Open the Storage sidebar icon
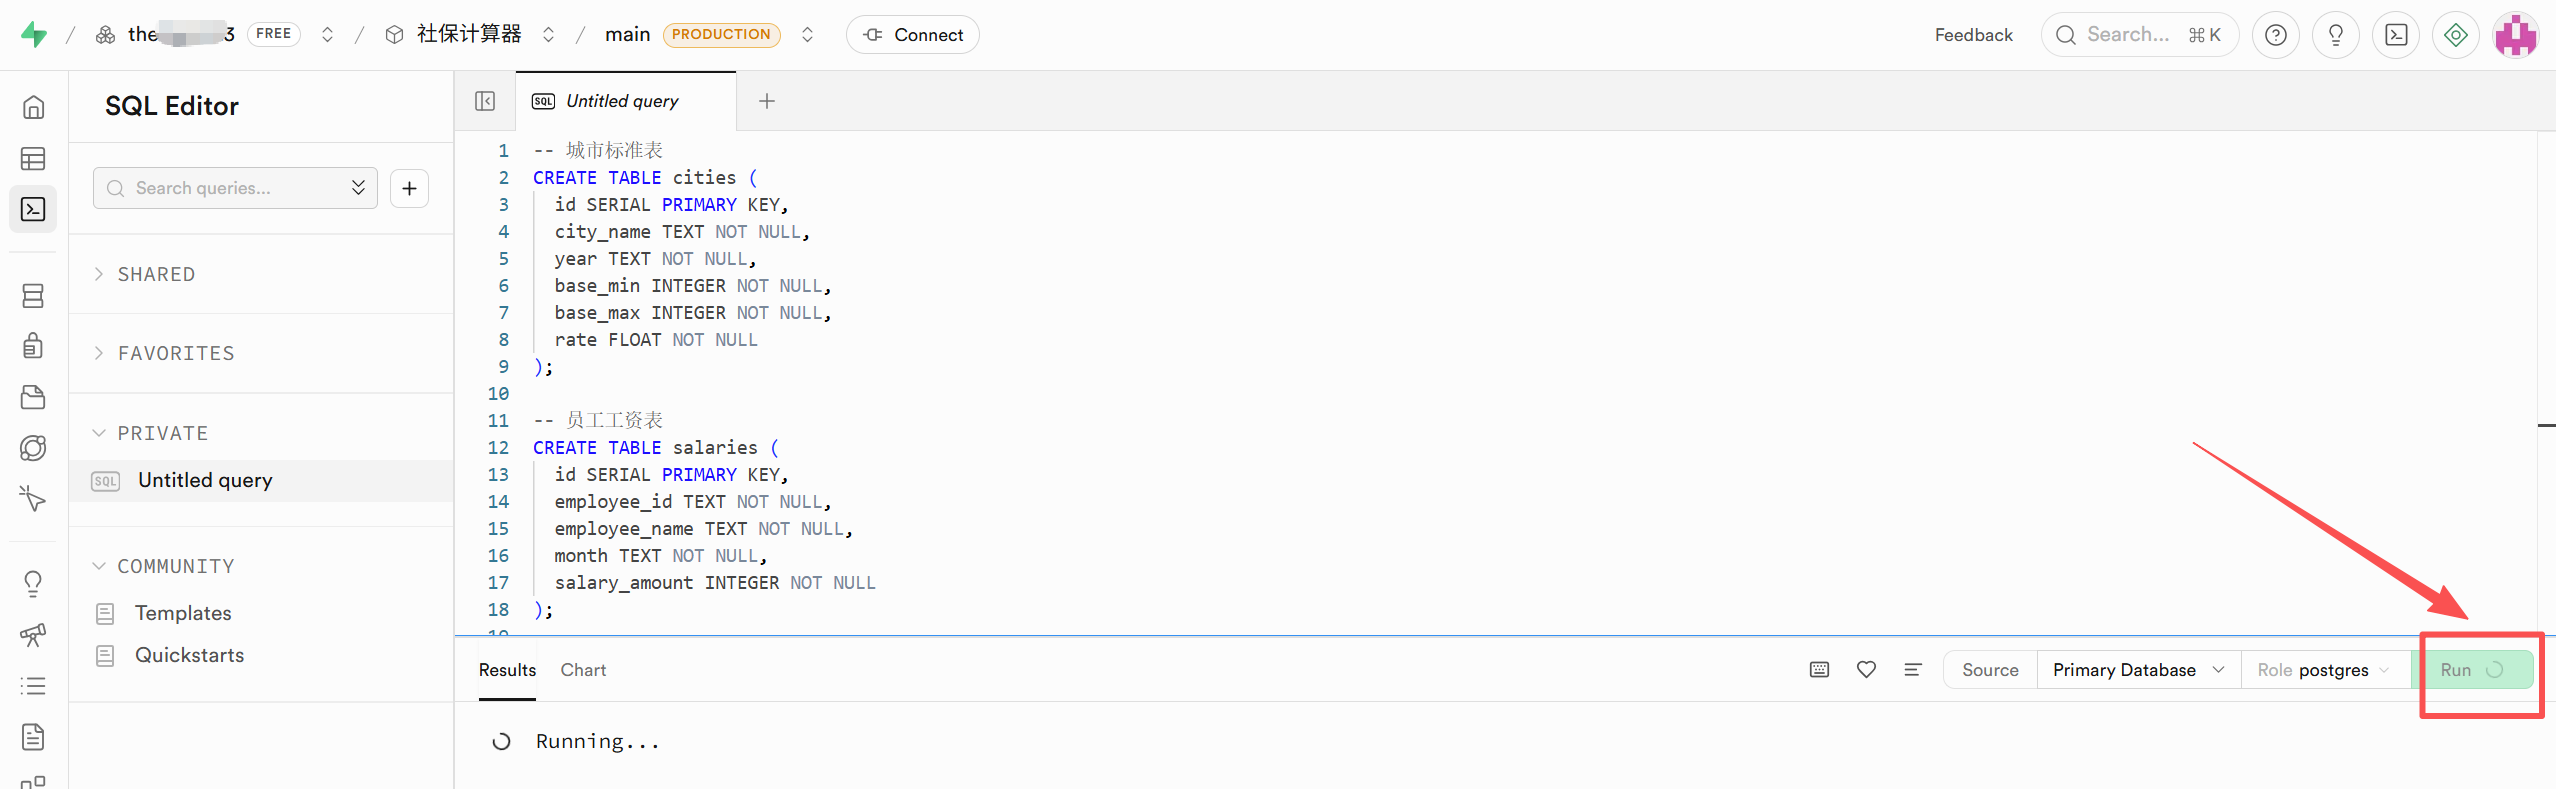The width and height of the screenshot is (2556, 789). [x=33, y=397]
